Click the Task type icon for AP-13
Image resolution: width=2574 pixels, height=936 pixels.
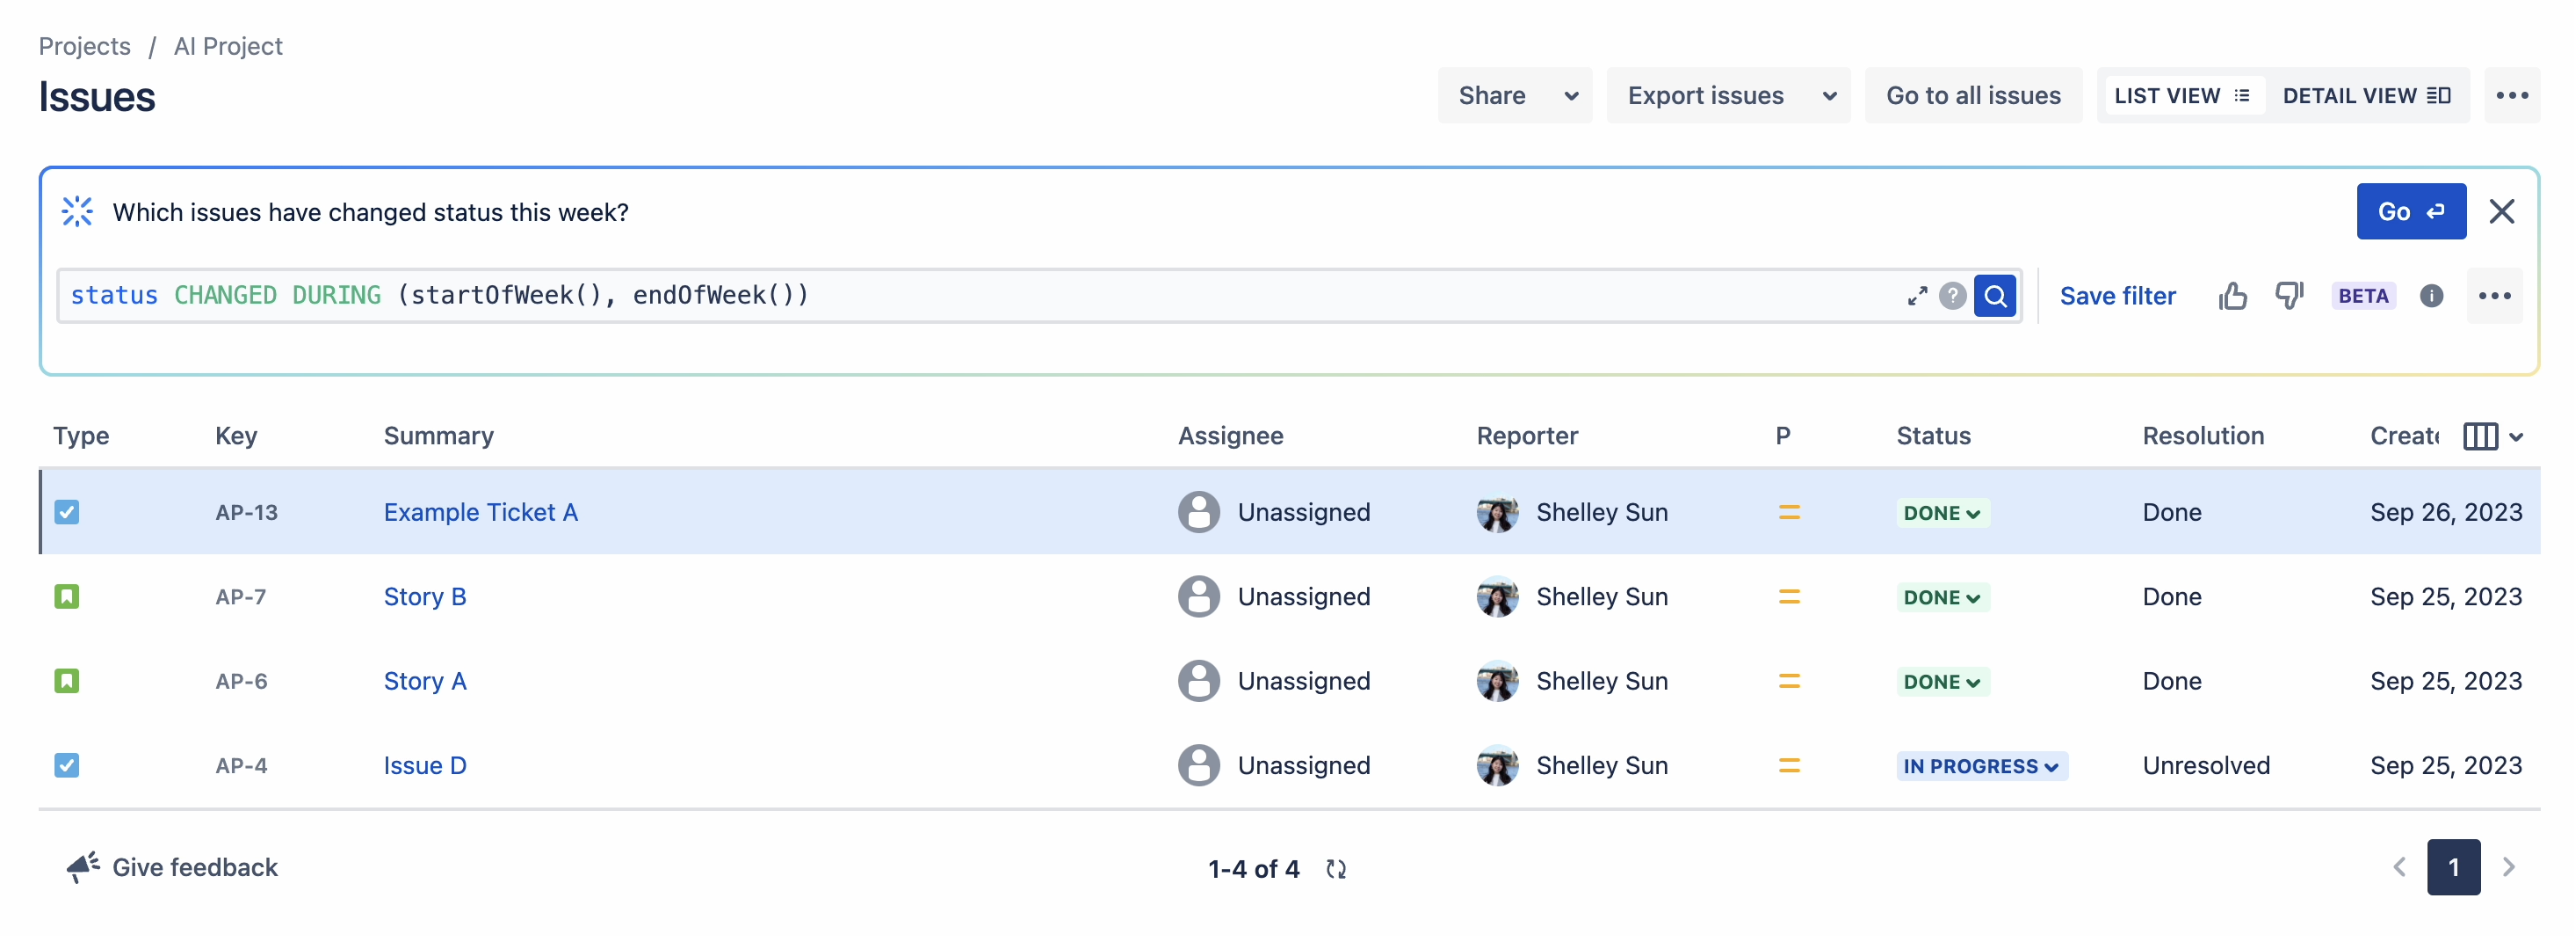67,511
